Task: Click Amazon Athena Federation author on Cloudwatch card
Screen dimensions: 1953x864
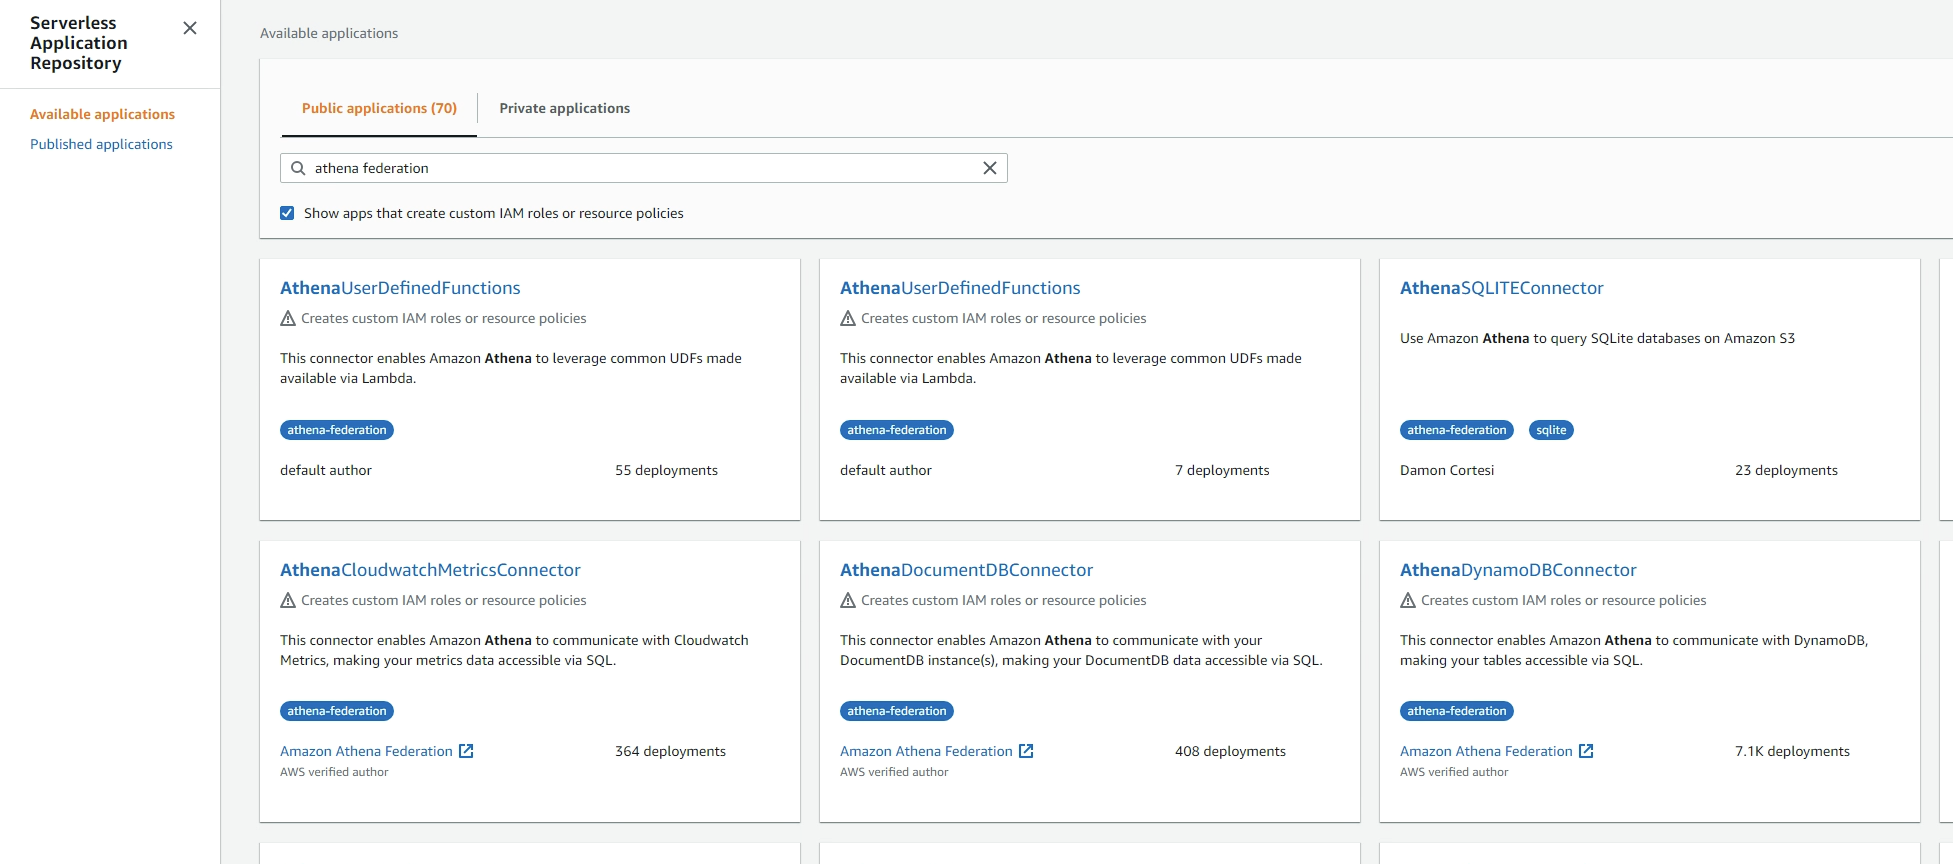Action: (366, 751)
